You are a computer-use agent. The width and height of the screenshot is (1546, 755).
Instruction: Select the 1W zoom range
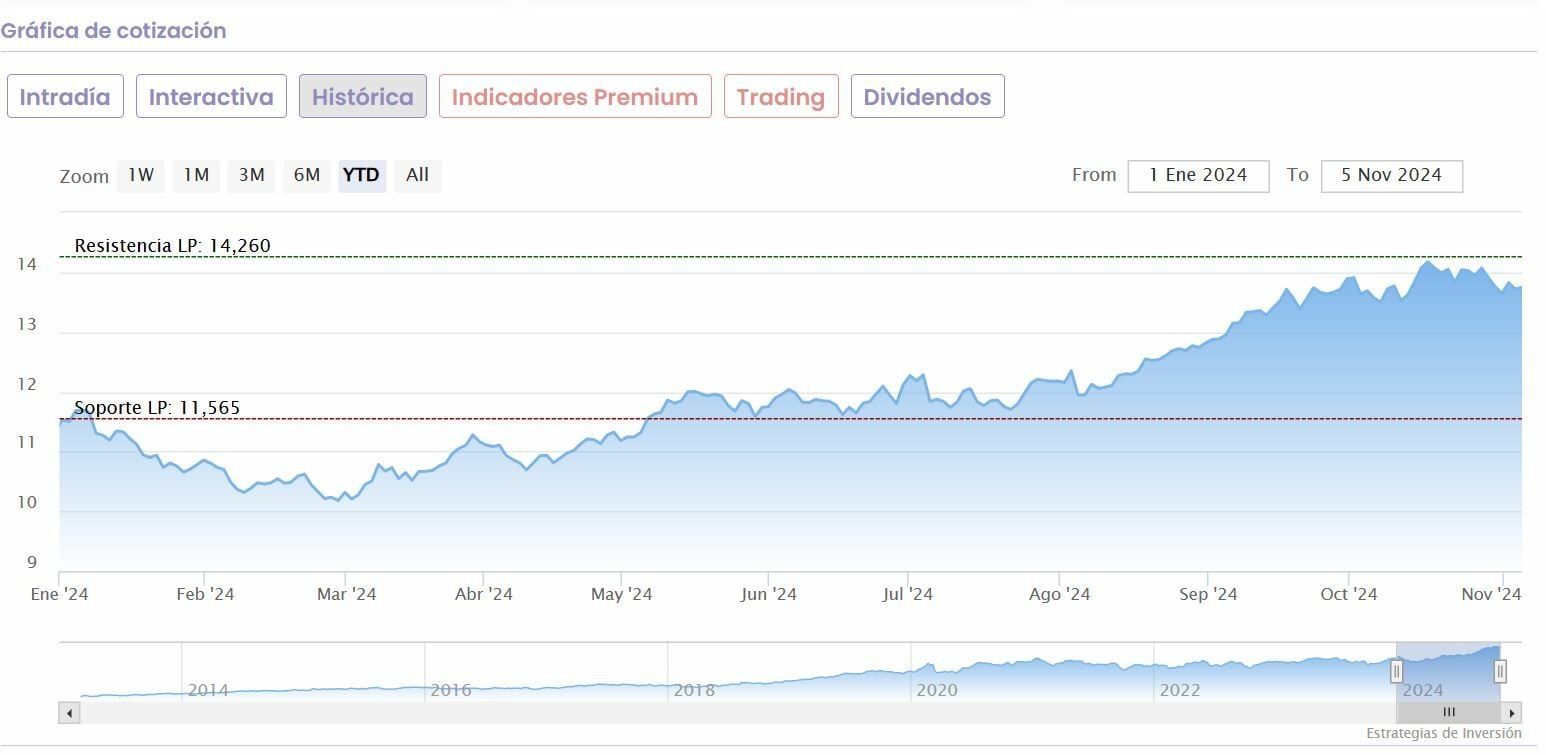[x=140, y=175]
